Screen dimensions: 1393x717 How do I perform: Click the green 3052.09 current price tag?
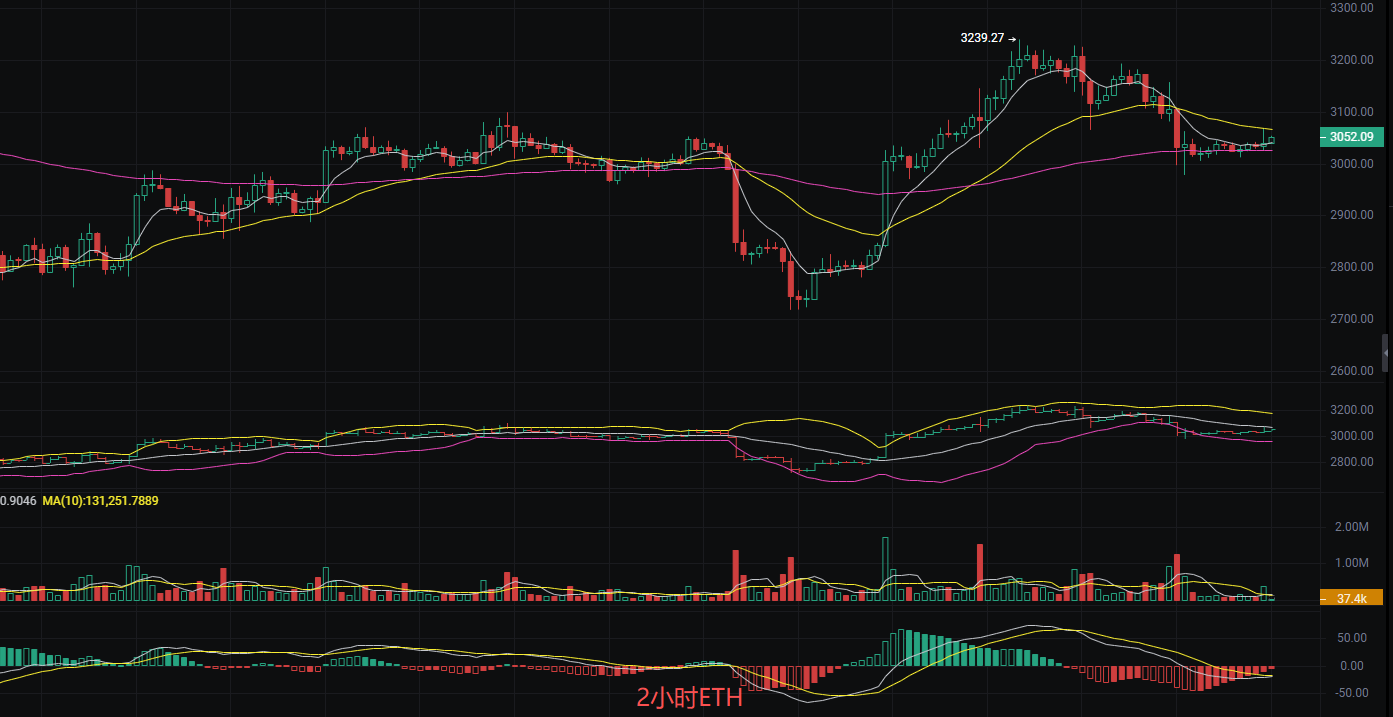[1350, 137]
